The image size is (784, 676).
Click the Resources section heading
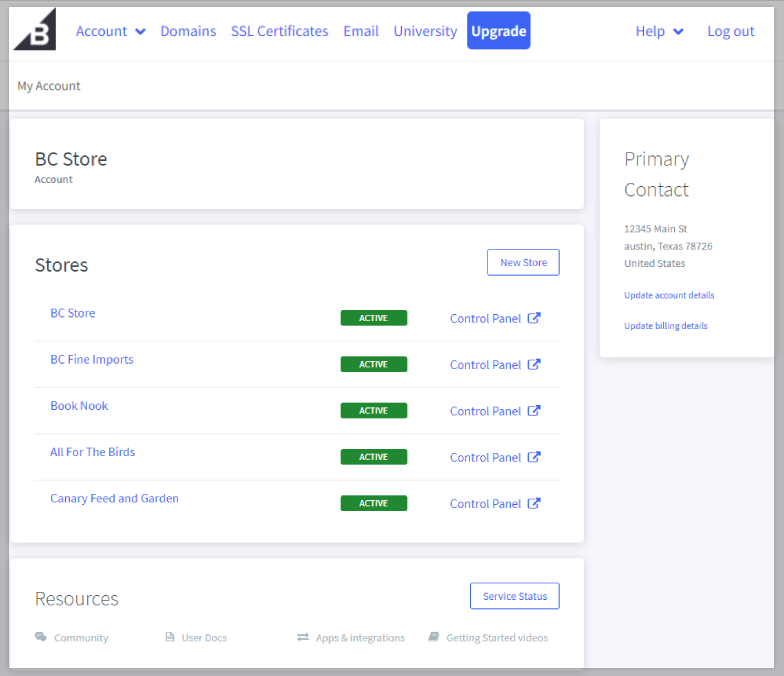[76, 598]
